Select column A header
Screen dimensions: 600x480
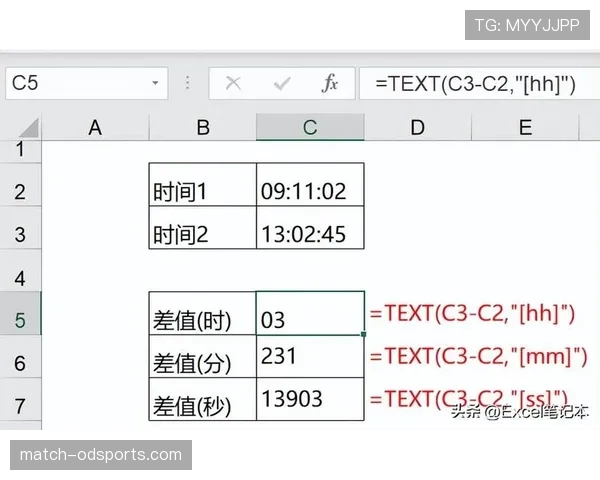click(95, 127)
